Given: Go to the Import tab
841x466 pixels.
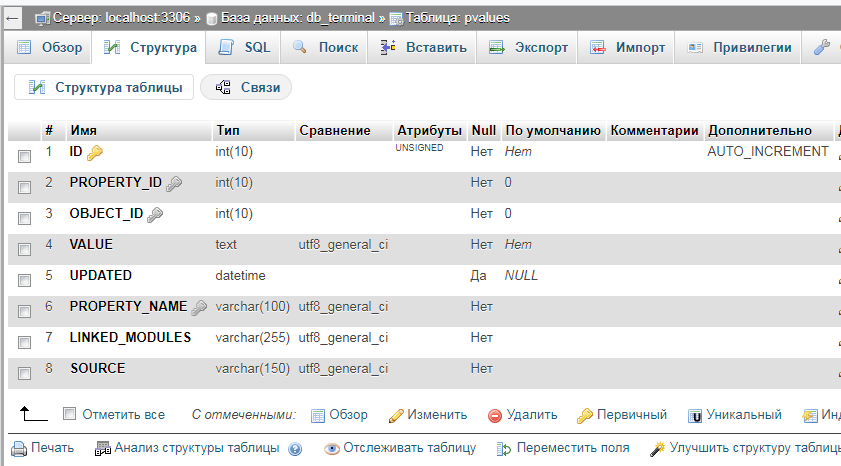Looking at the screenshot, I should (x=627, y=47).
